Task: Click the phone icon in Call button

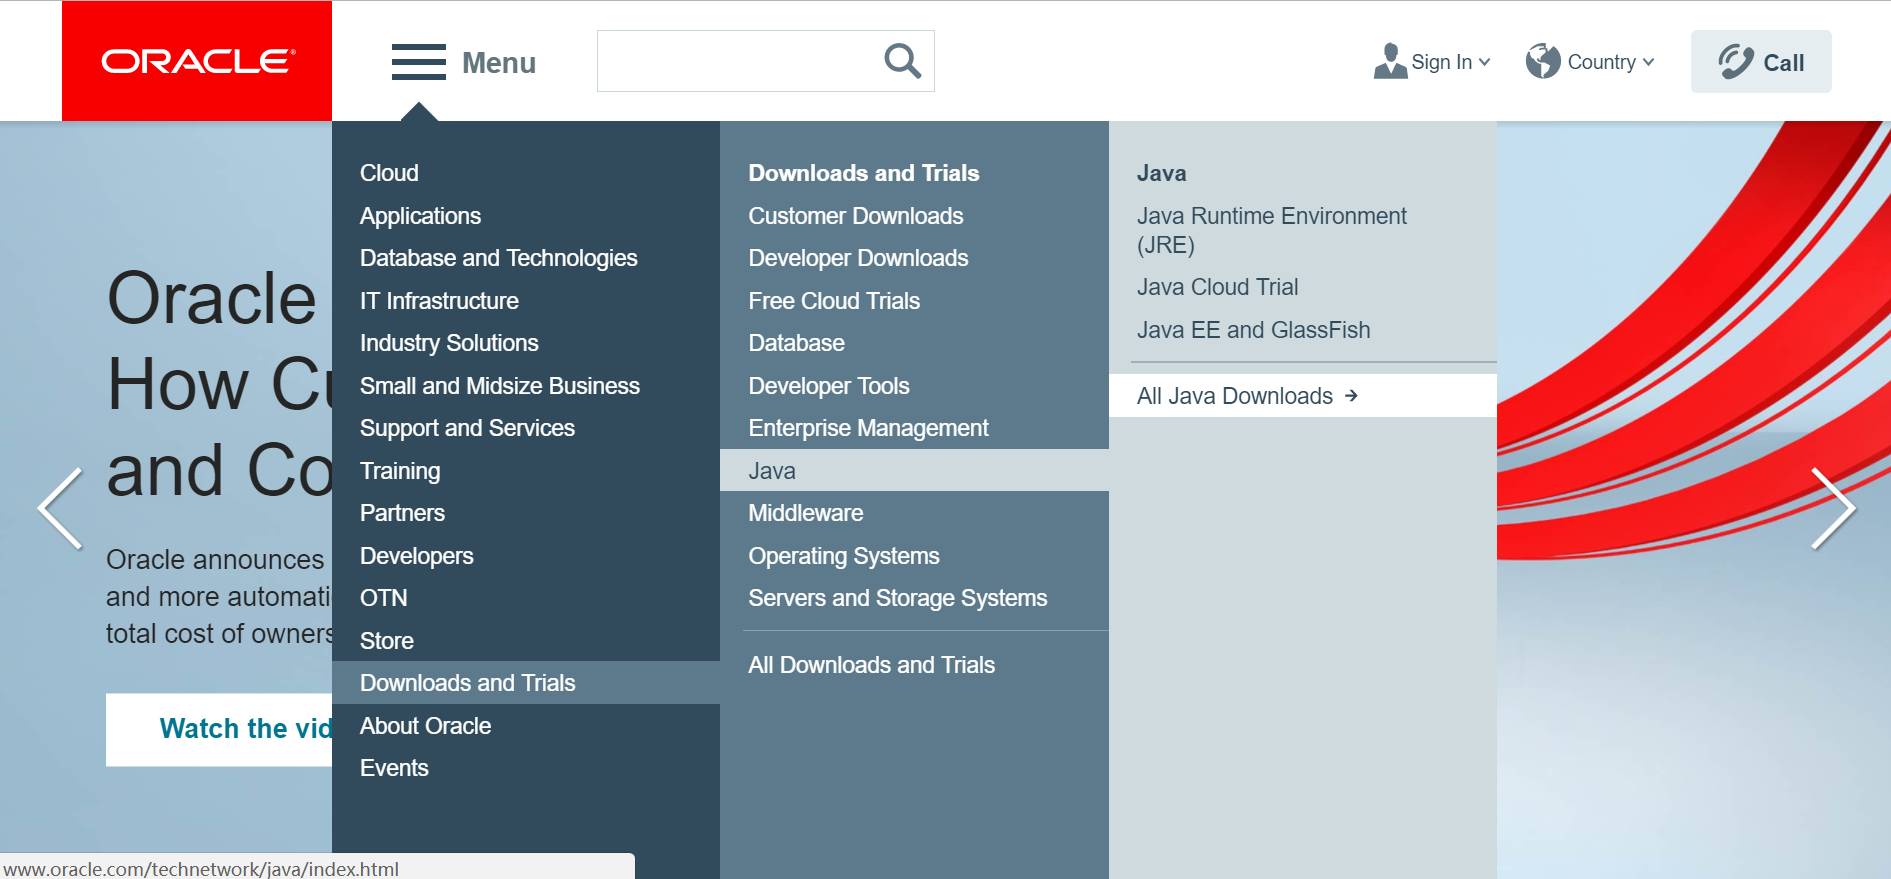Action: pyautogui.click(x=1736, y=62)
